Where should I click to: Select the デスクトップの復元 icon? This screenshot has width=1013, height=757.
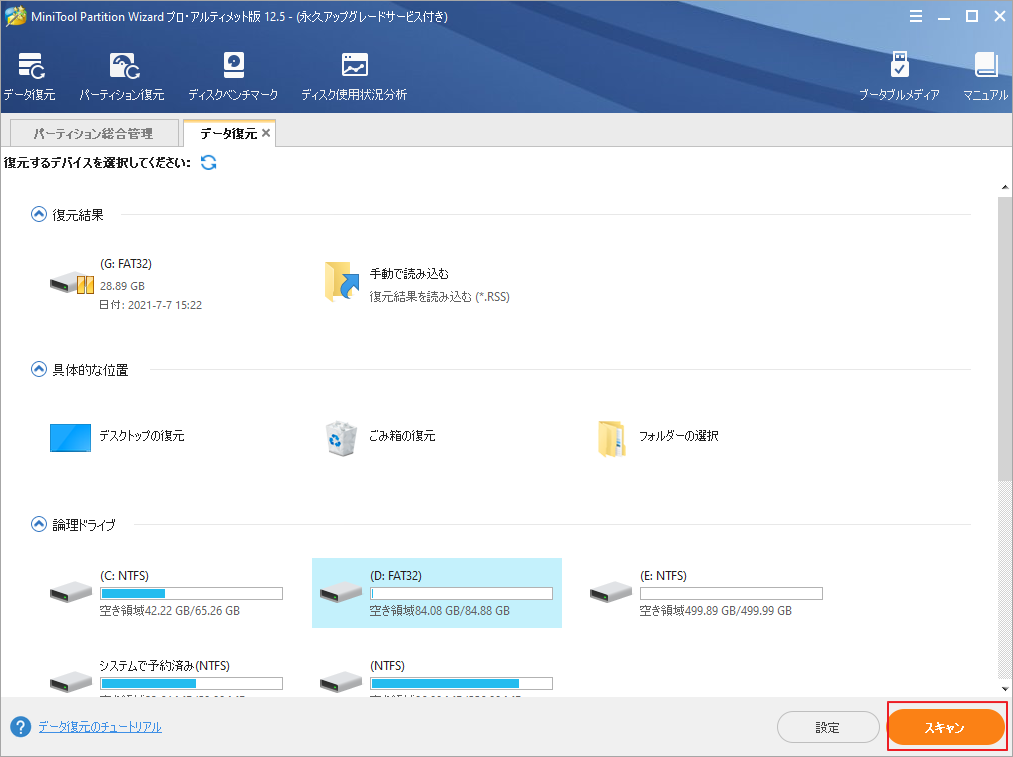tap(70, 437)
